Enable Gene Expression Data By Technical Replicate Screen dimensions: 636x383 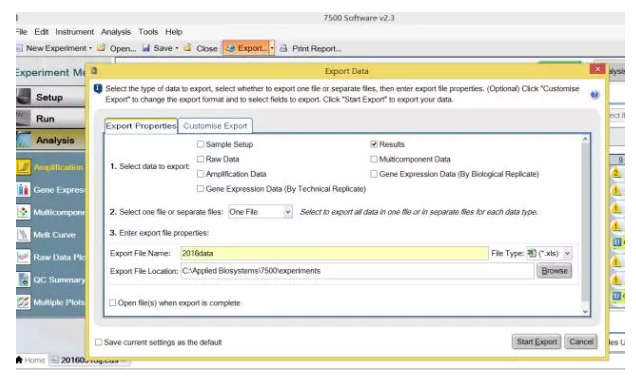click(200, 189)
